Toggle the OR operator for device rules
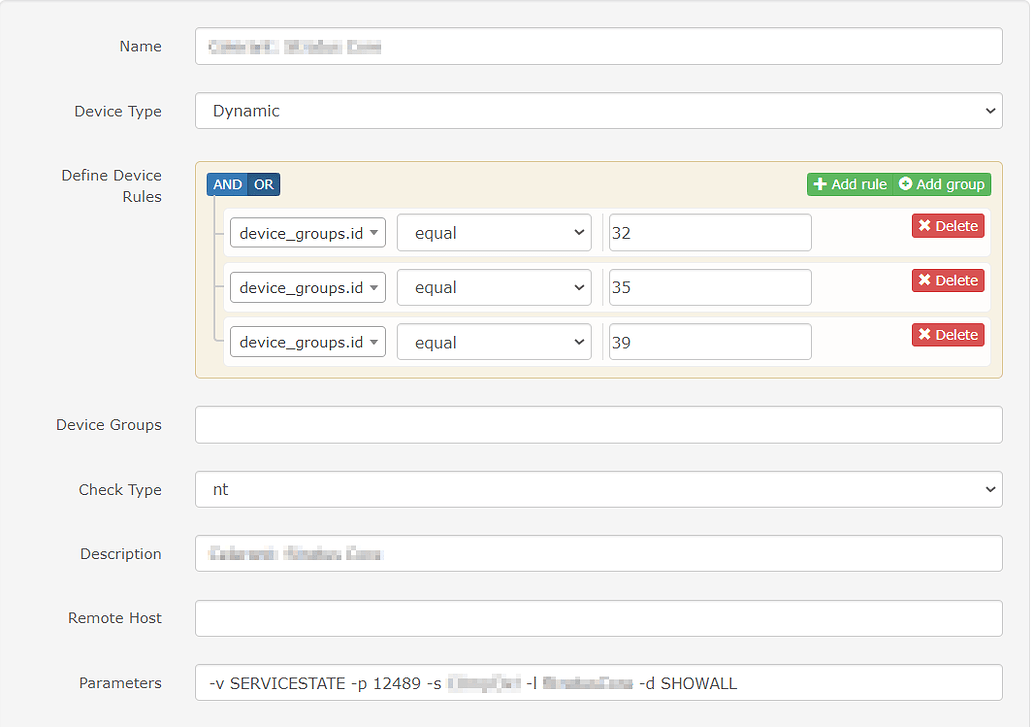The height and width of the screenshot is (727, 1035). [x=264, y=184]
